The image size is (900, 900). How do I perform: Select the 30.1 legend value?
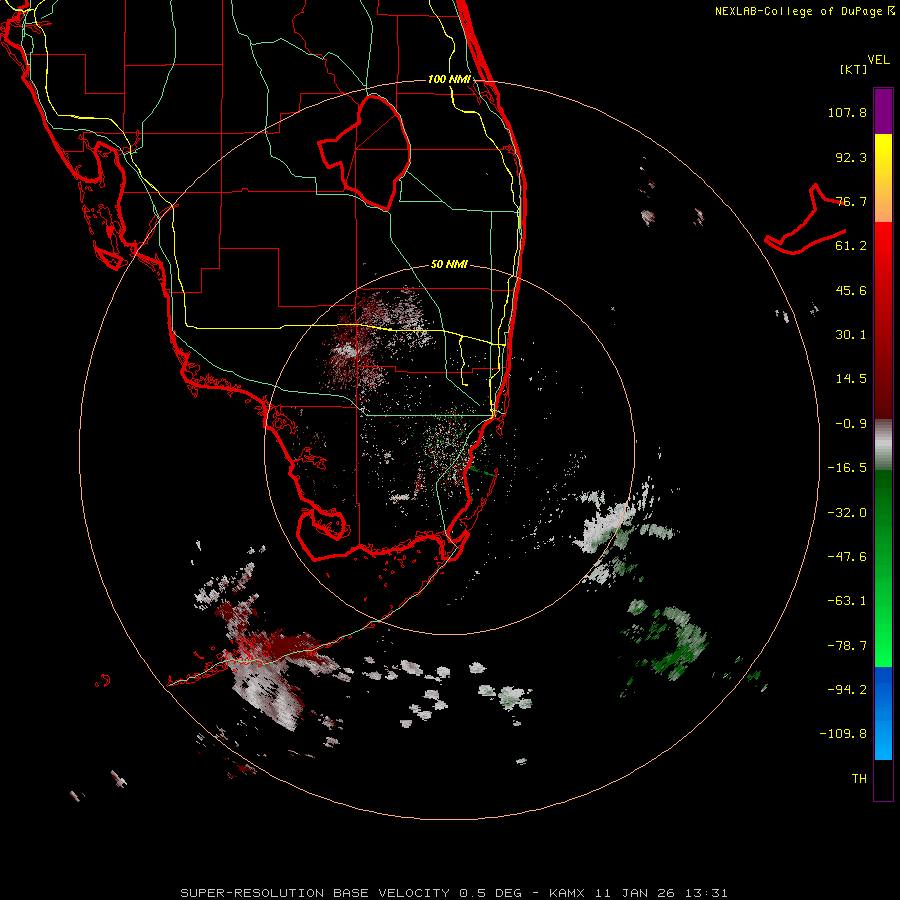(851, 335)
